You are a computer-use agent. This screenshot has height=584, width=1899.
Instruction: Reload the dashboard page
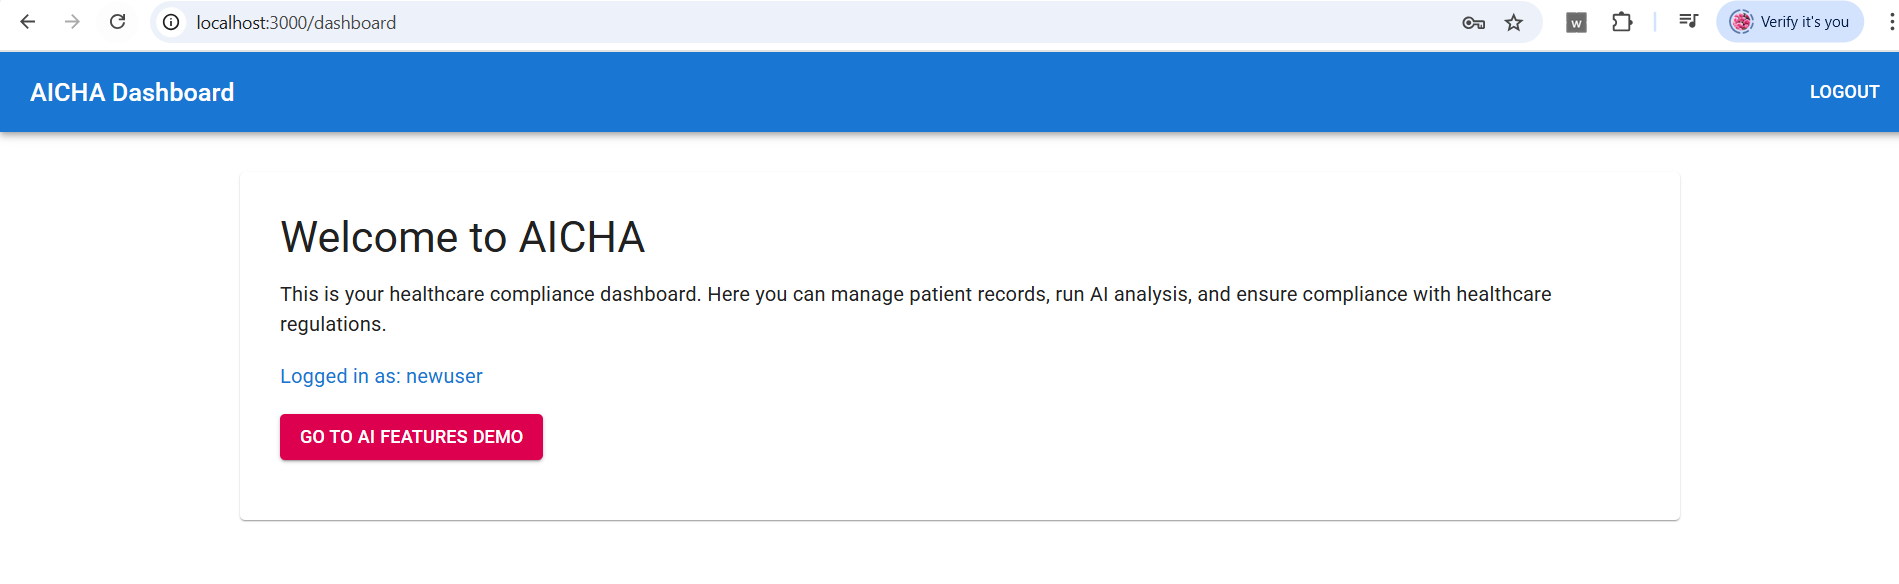point(117,22)
